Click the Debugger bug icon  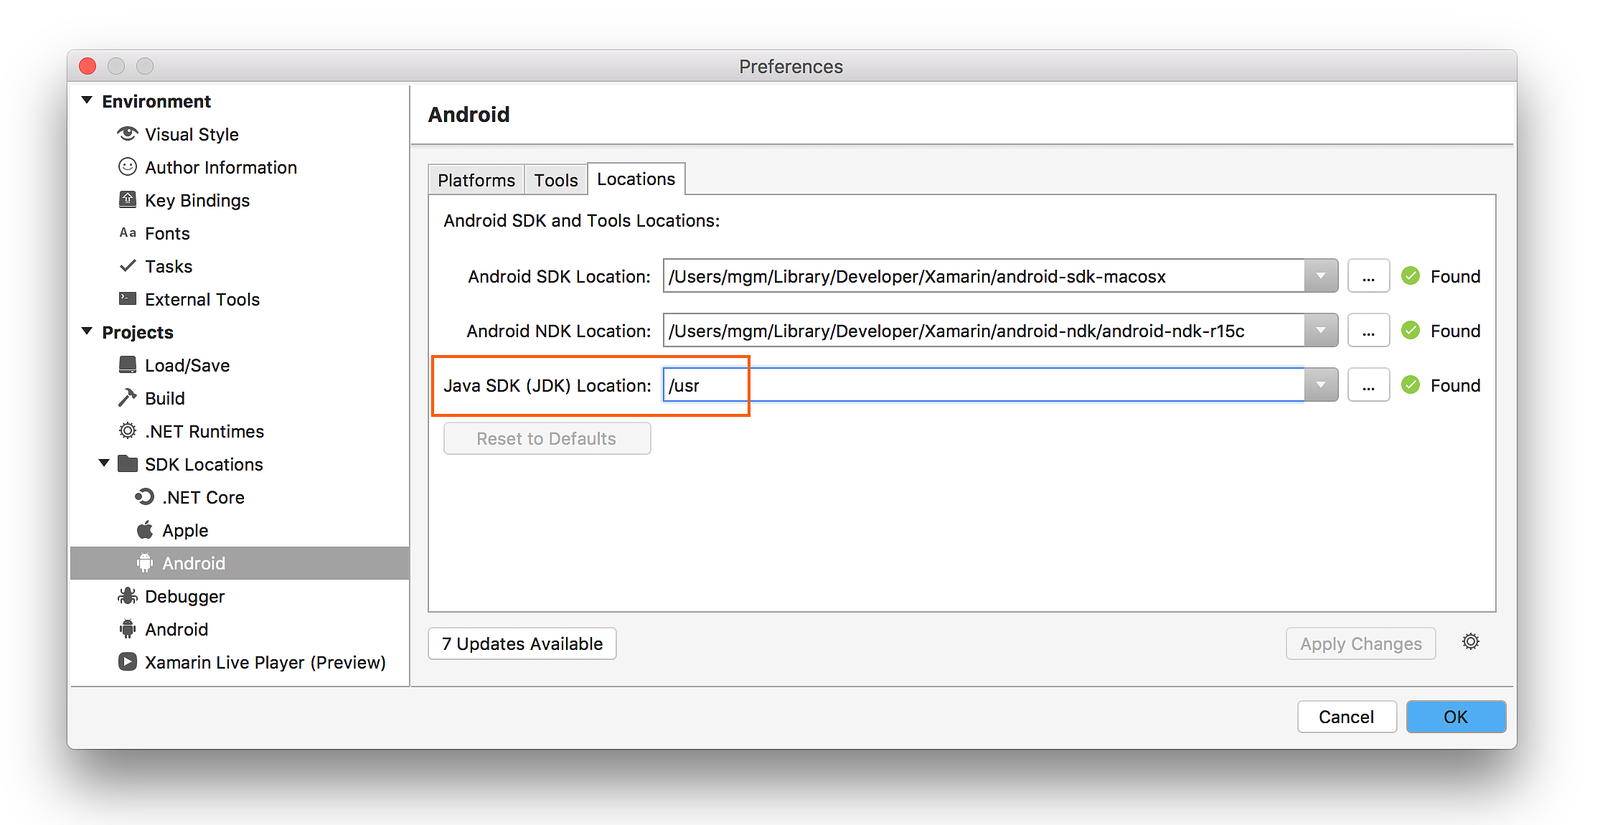click(x=127, y=596)
